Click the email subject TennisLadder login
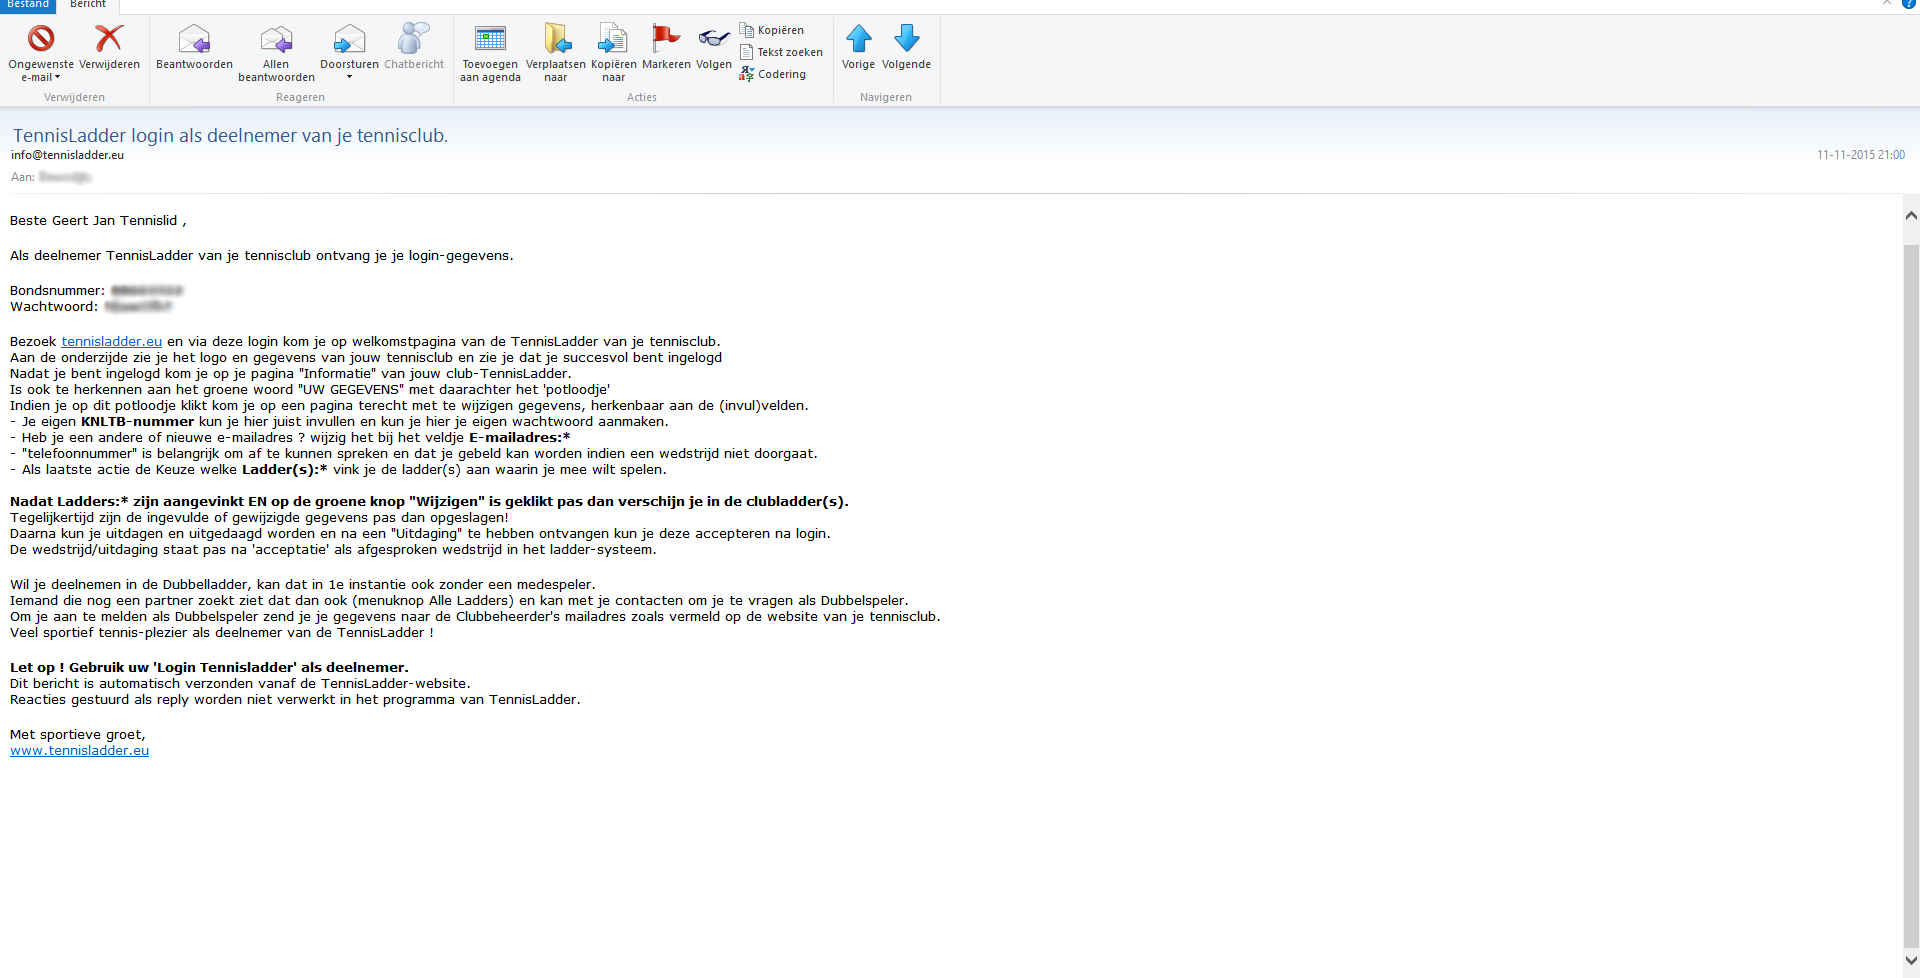 point(230,135)
